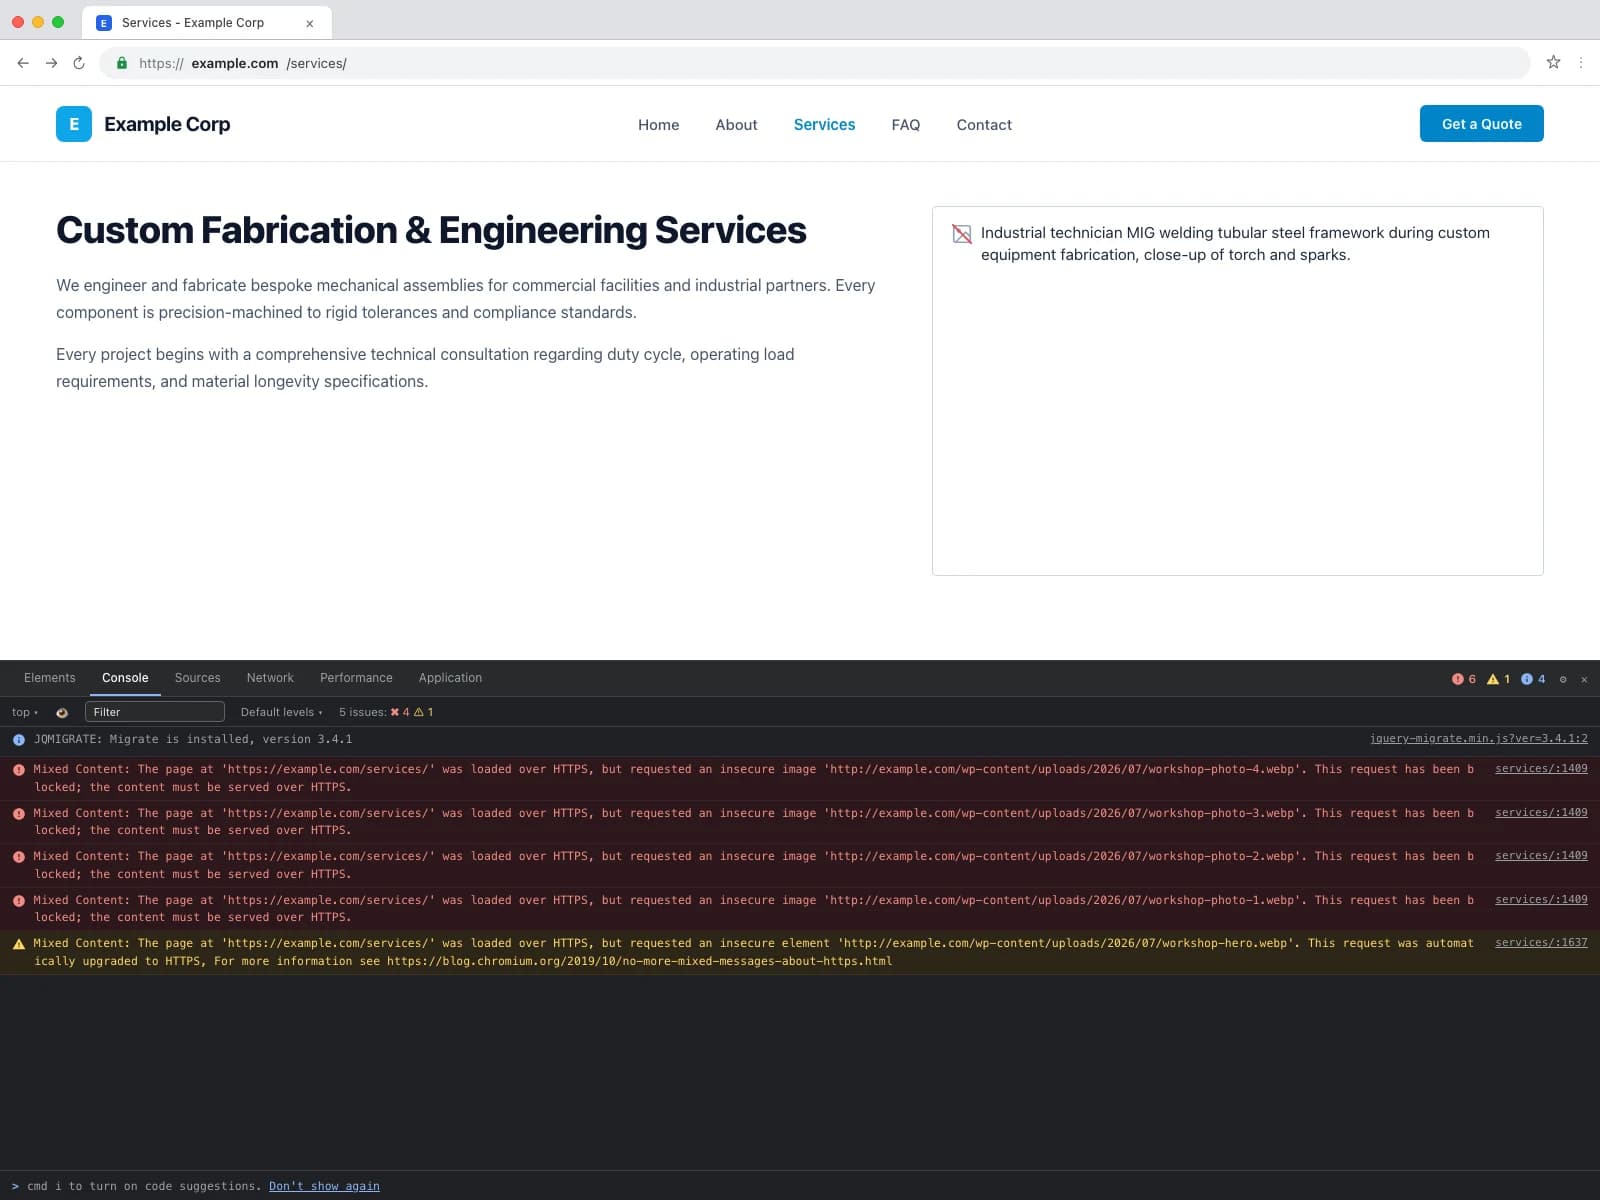
Task: Close the DevTools panel
Action: (x=1584, y=679)
